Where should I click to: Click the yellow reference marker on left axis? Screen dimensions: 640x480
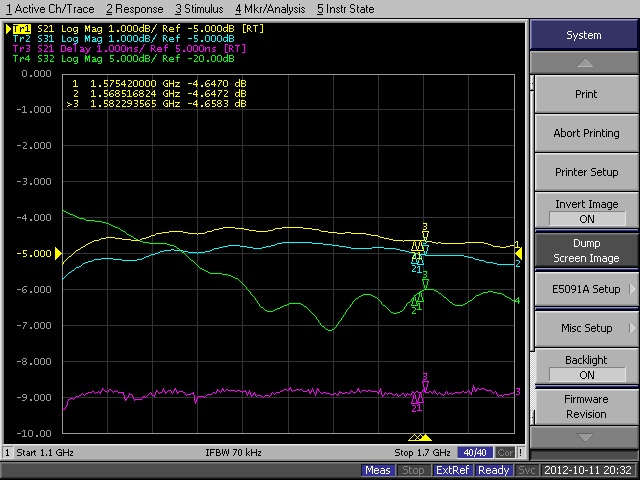pyautogui.click(x=58, y=253)
